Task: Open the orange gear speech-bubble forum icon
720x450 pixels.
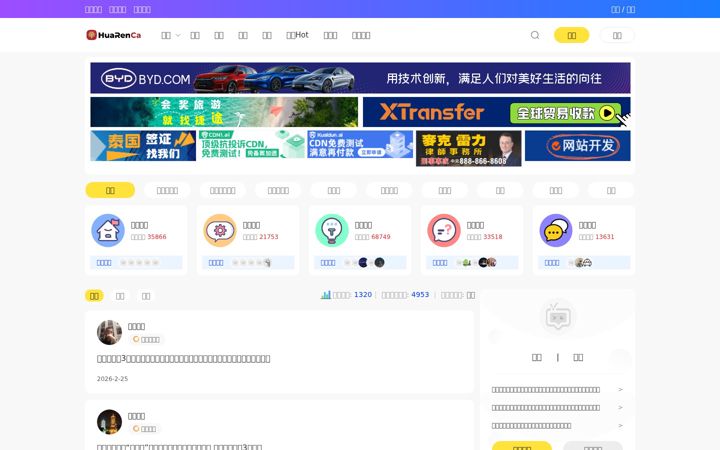Action: 220,230
